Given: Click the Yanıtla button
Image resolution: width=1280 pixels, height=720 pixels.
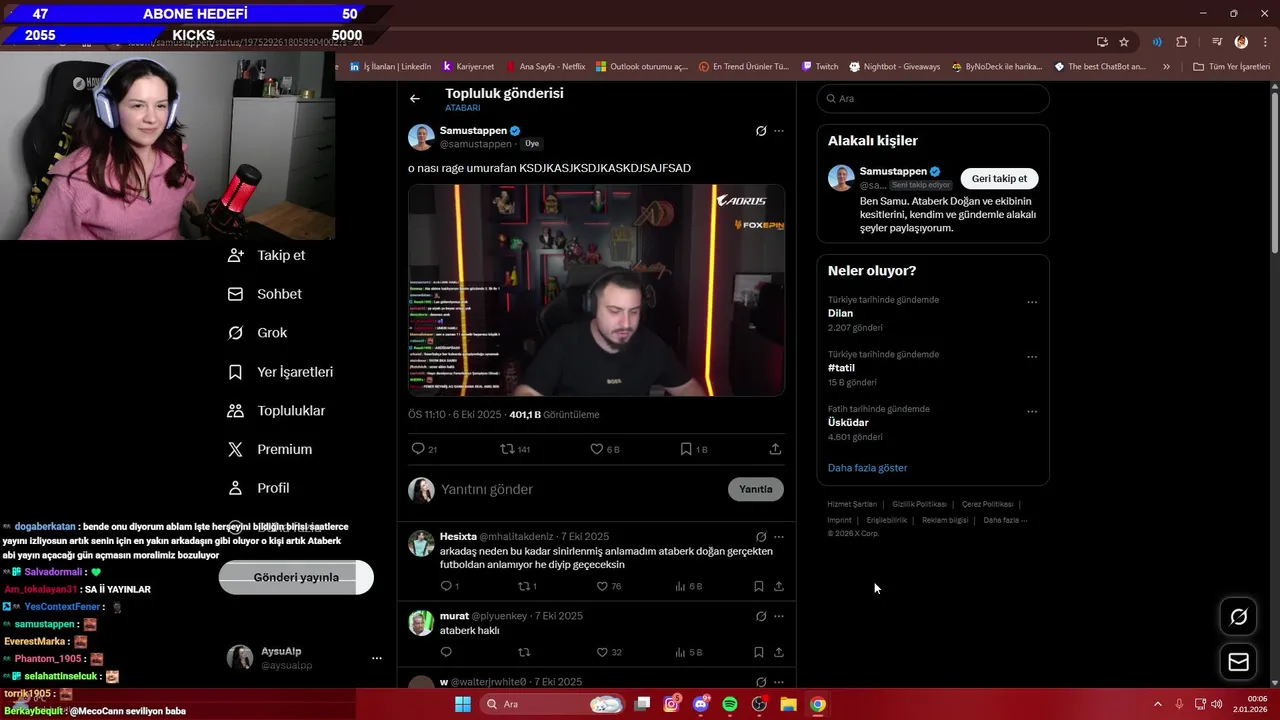Looking at the screenshot, I should point(756,489).
